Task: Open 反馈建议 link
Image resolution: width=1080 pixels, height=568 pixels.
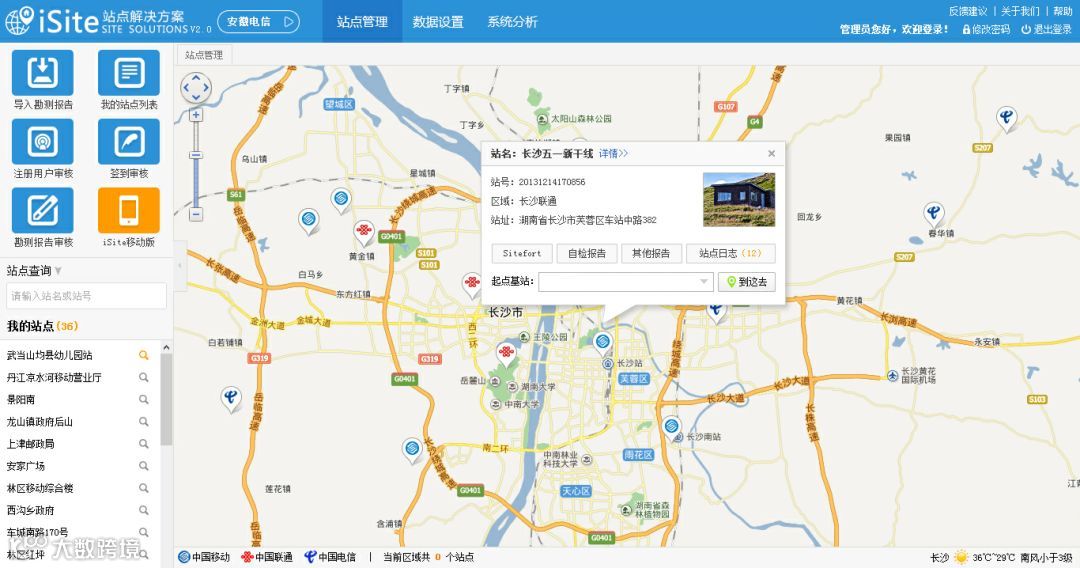Action: pos(968,11)
